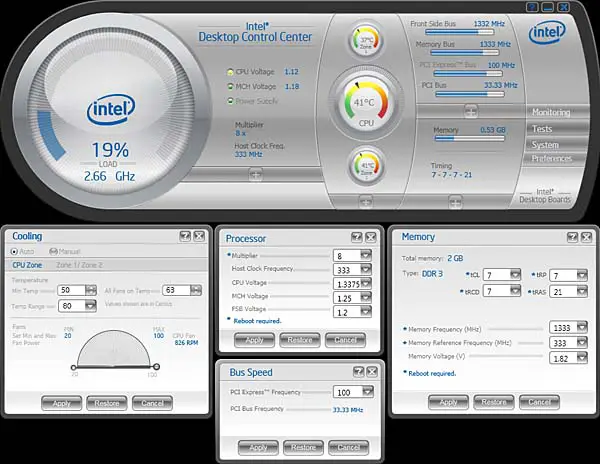Screen dimensions: 600x464
Task: Open Memory Voltage dropdown showing 1.82
Action: [x=582, y=358]
